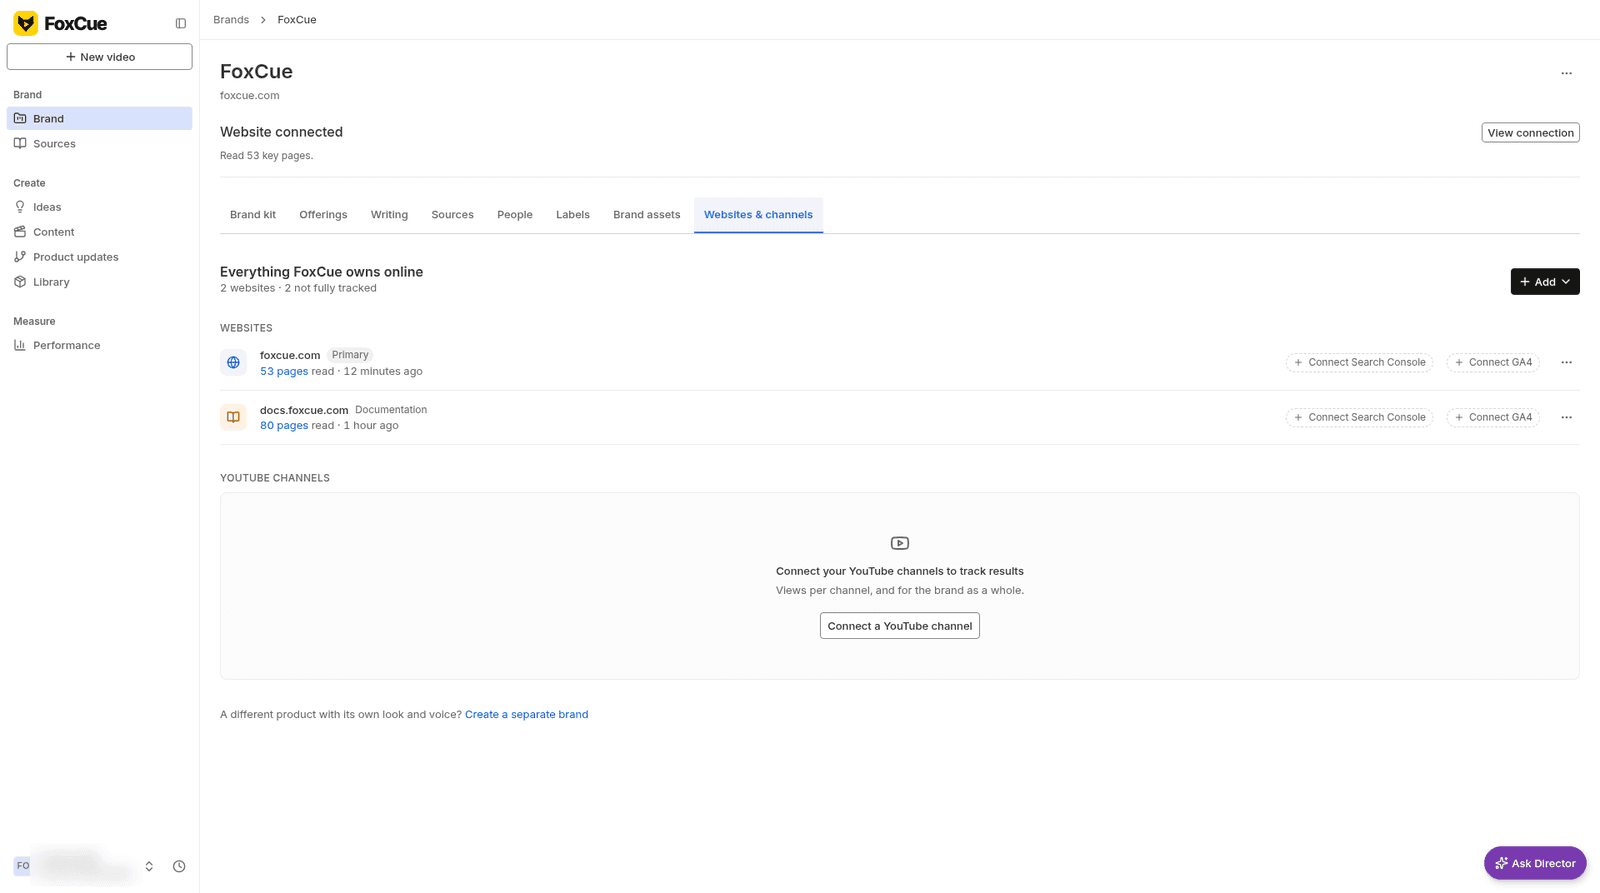1600x893 pixels.
Task: Connect Search Console for foxcue.com
Action: (x=1359, y=363)
